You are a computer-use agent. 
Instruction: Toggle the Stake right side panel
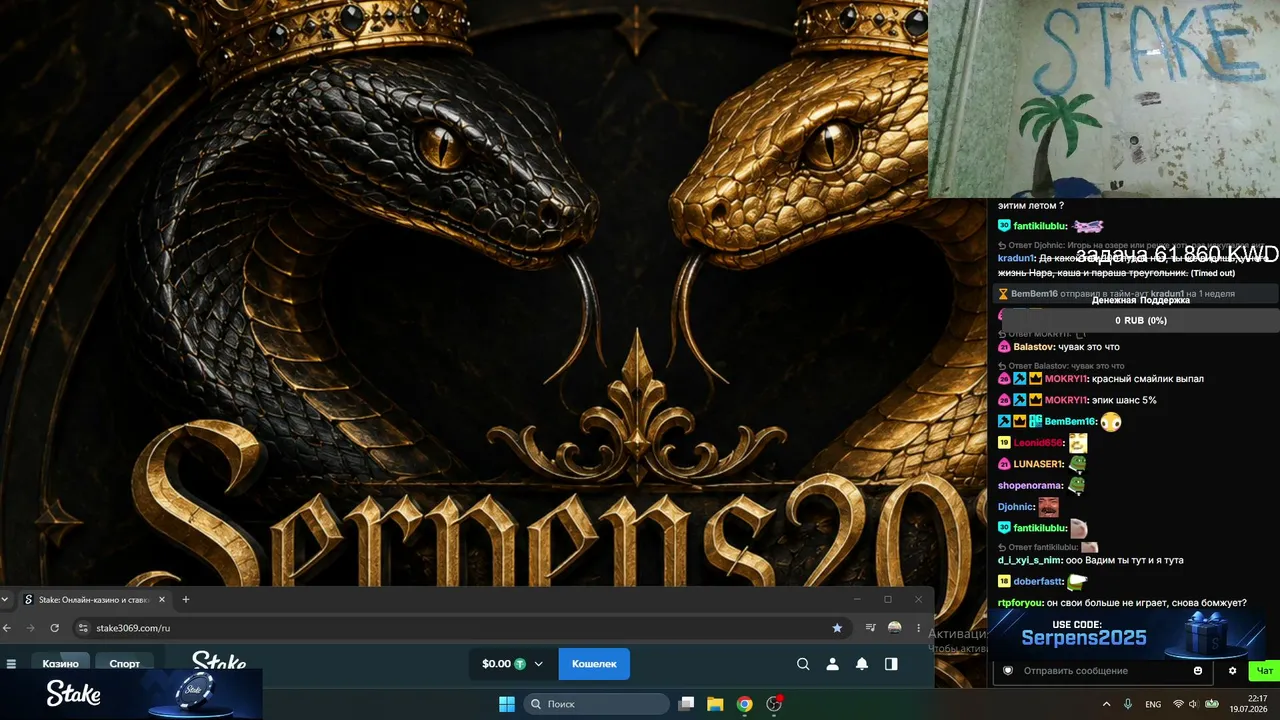point(891,664)
